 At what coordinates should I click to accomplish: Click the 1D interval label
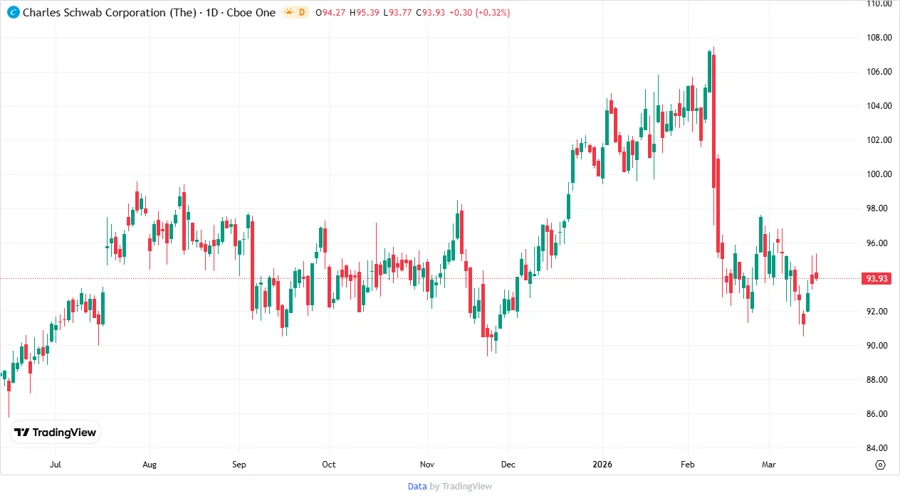click(212, 12)
